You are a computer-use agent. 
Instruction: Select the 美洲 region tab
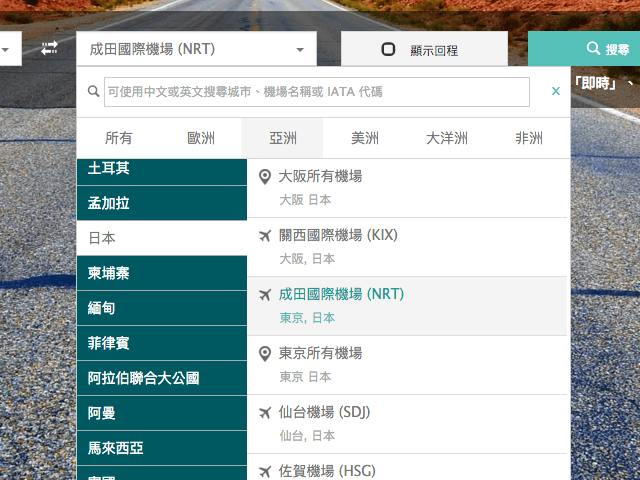click(365, 138)
